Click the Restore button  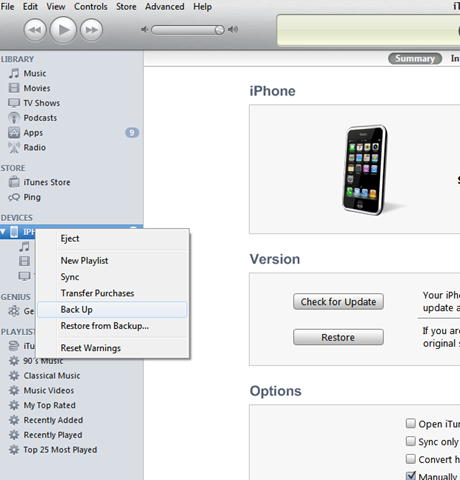[338, 337]
